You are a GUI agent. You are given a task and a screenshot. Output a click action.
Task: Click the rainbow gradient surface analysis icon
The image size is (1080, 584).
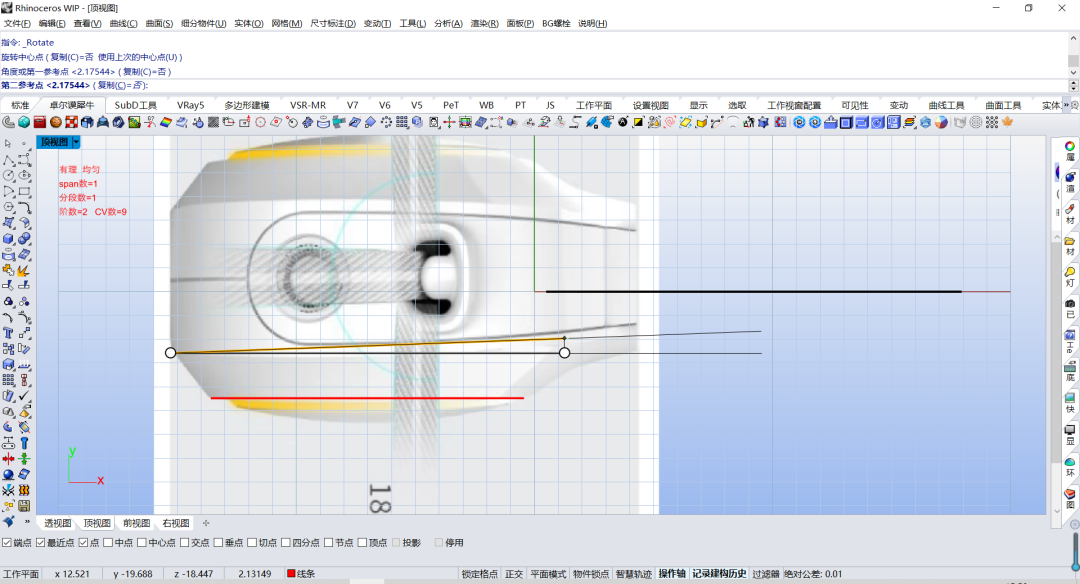point(166,123)
